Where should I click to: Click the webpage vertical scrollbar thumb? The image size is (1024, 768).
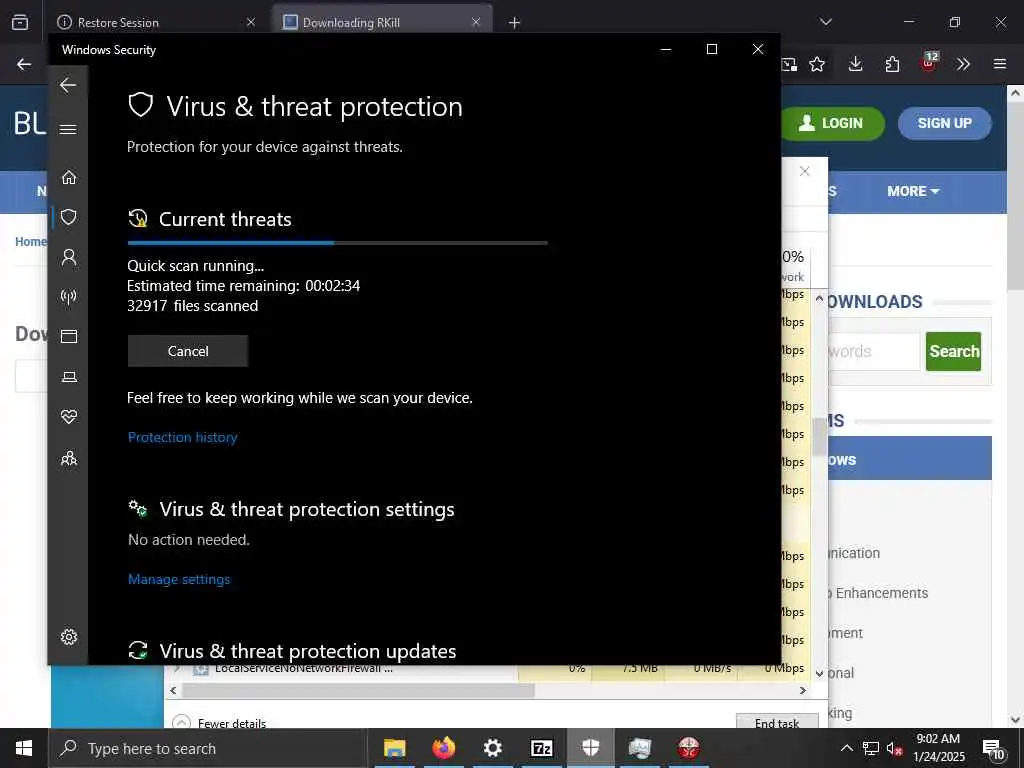pos(1016,196)
